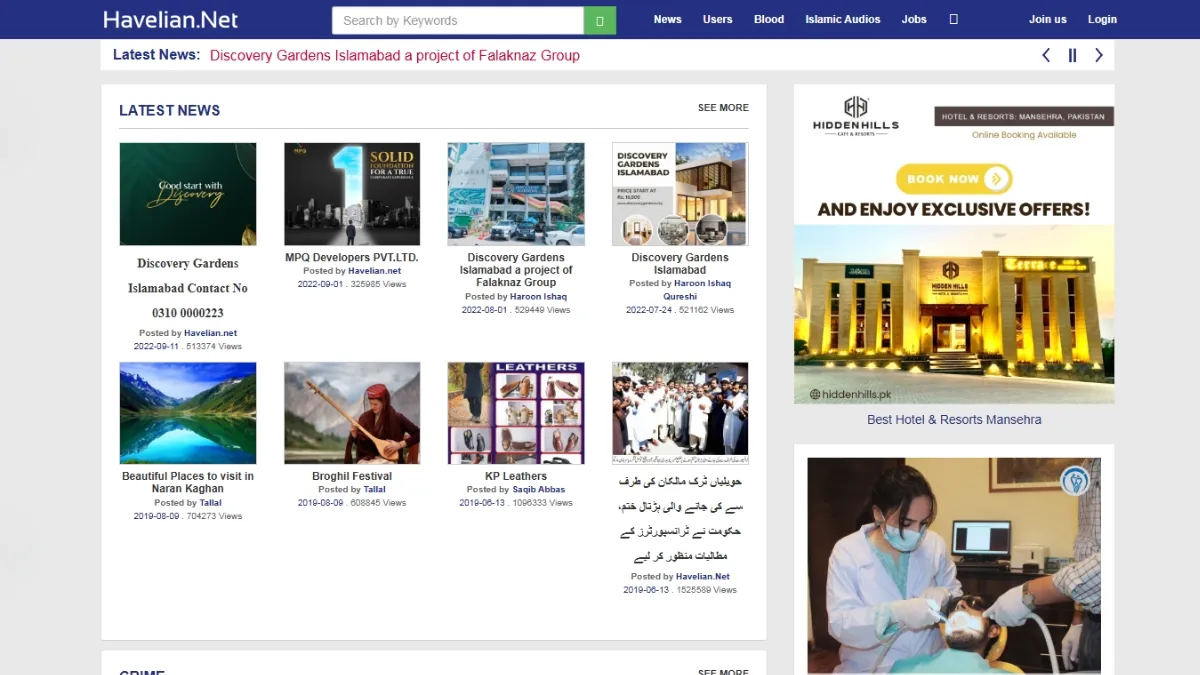Open the Jobs menu item

(914, 19)
